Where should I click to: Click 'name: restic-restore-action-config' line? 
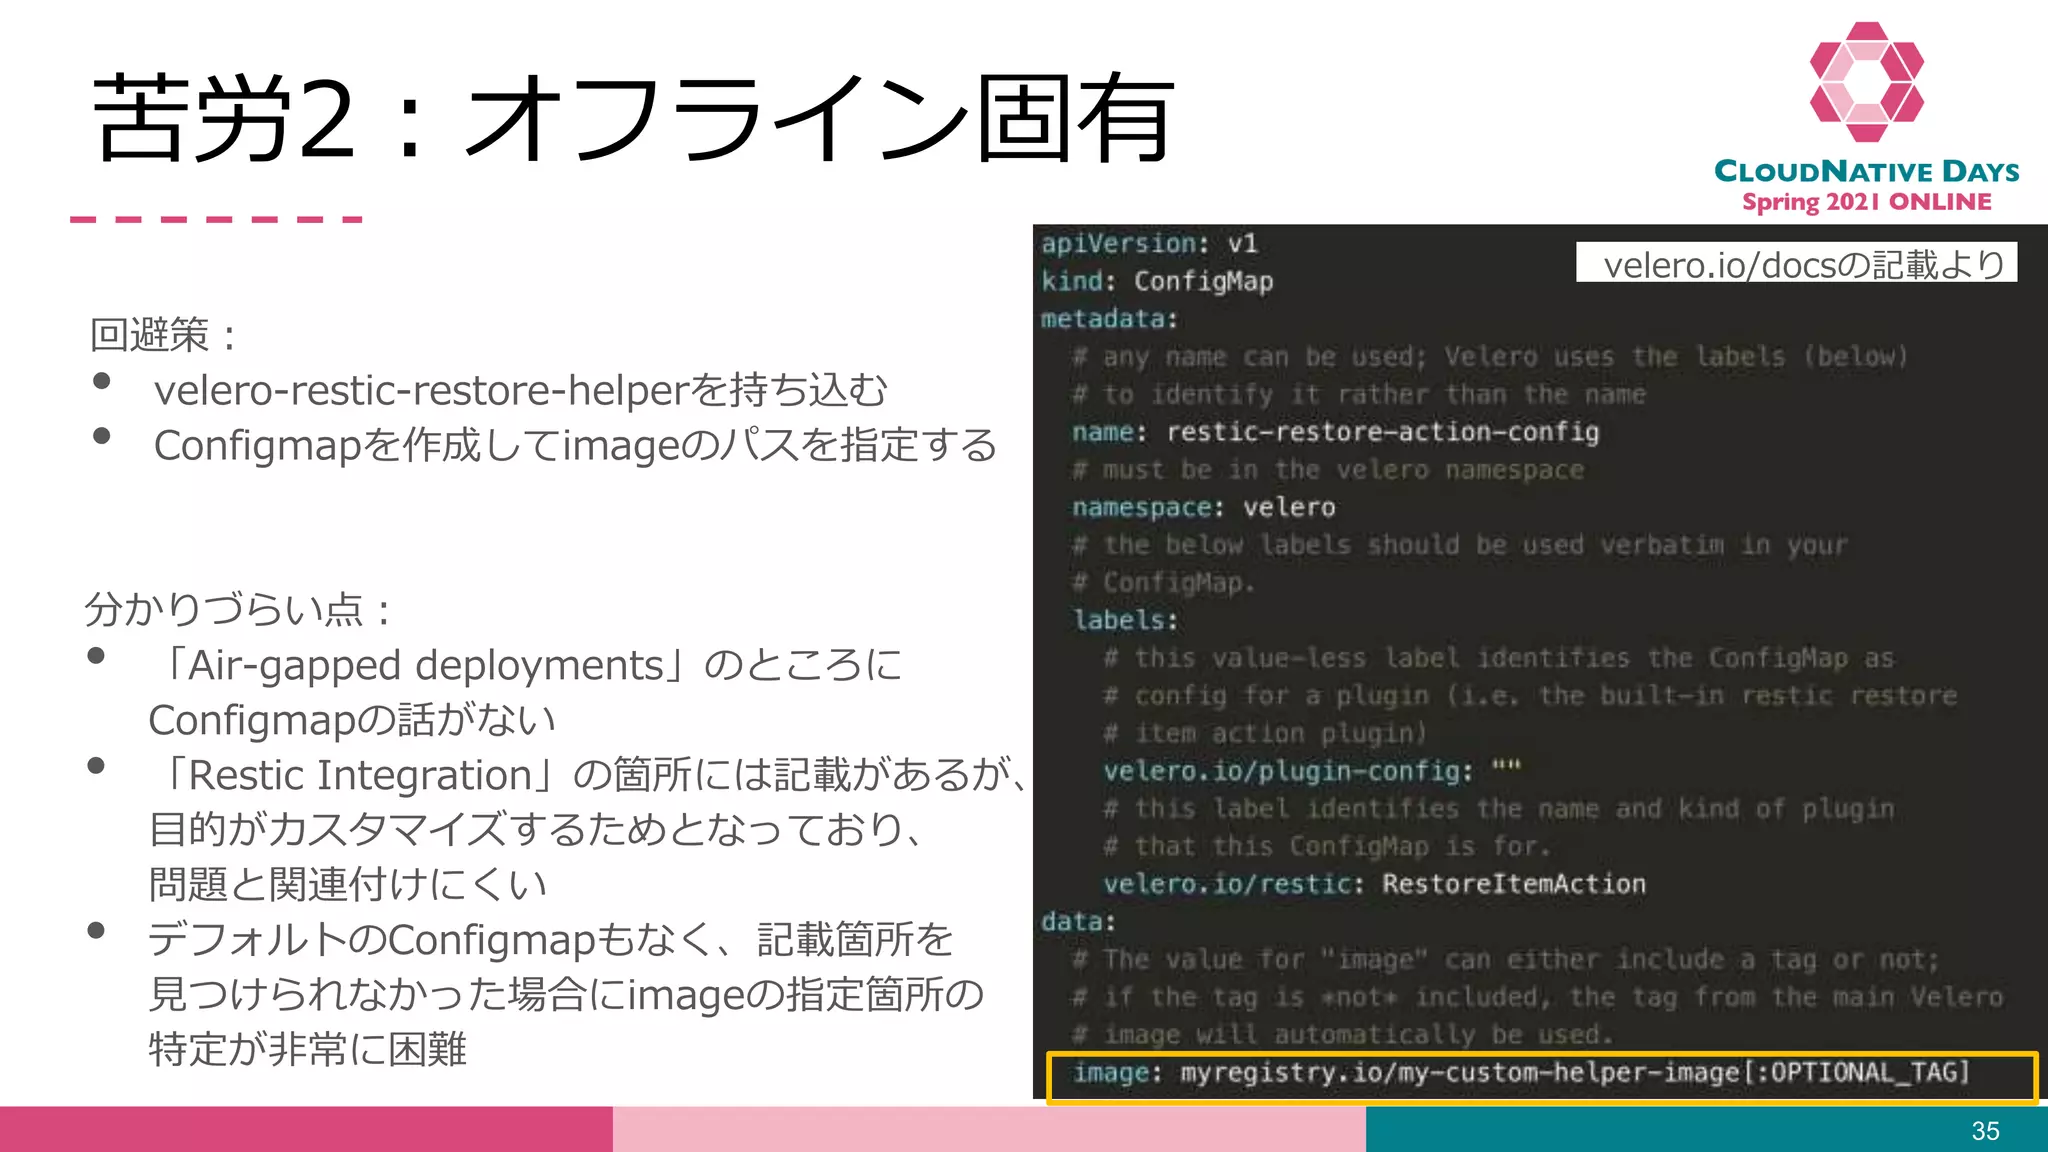(1335, 432)
